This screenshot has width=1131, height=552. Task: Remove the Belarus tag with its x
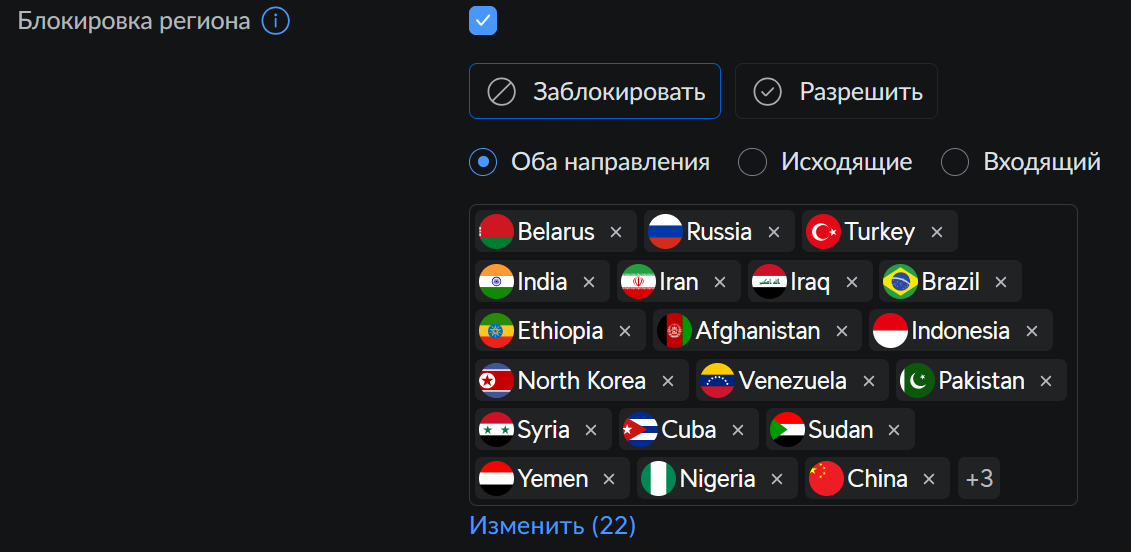point(616,232)
